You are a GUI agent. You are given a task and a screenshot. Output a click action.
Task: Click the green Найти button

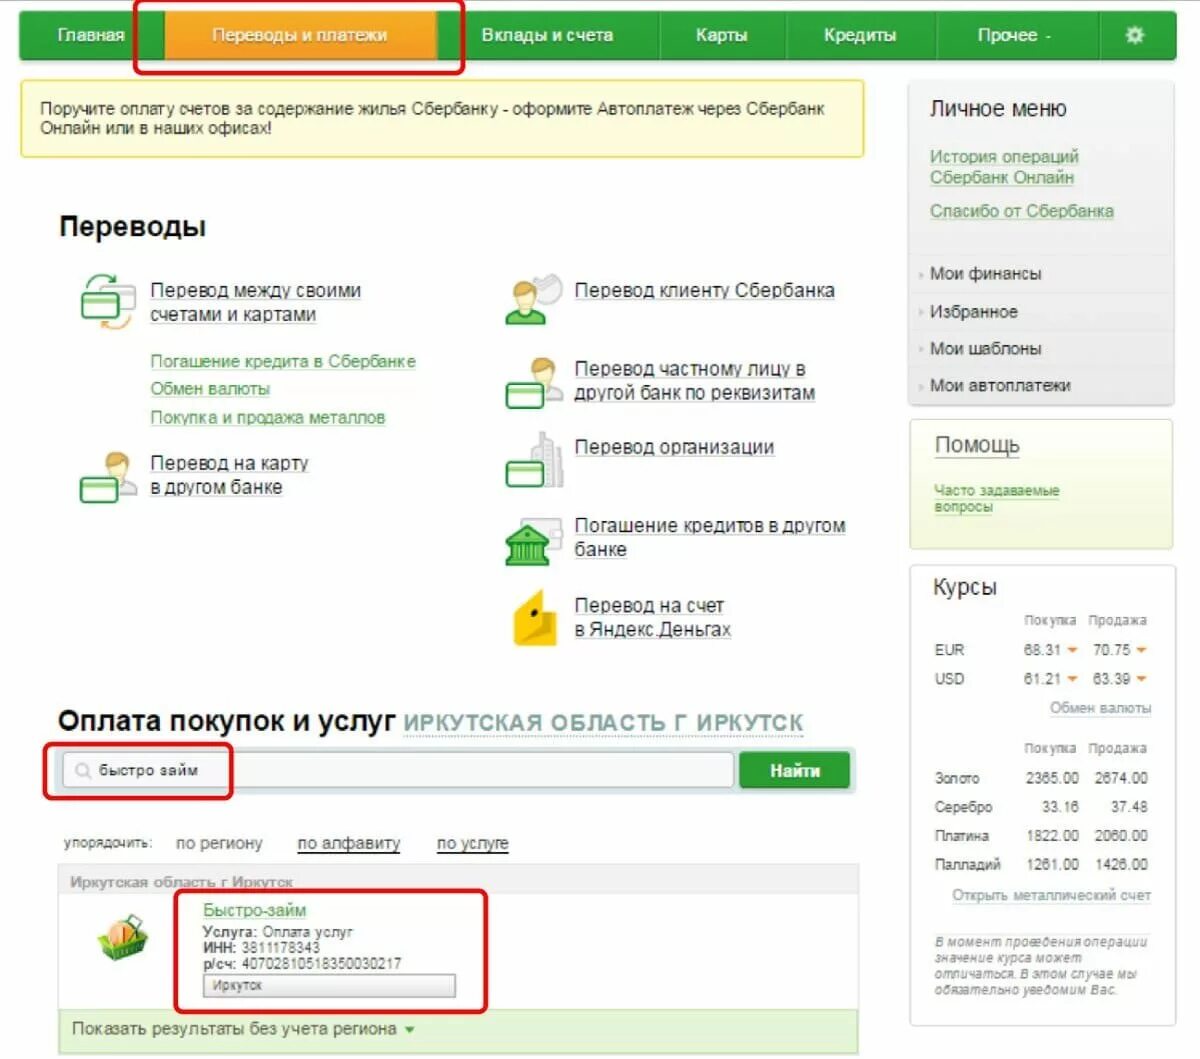coord(795,771)
